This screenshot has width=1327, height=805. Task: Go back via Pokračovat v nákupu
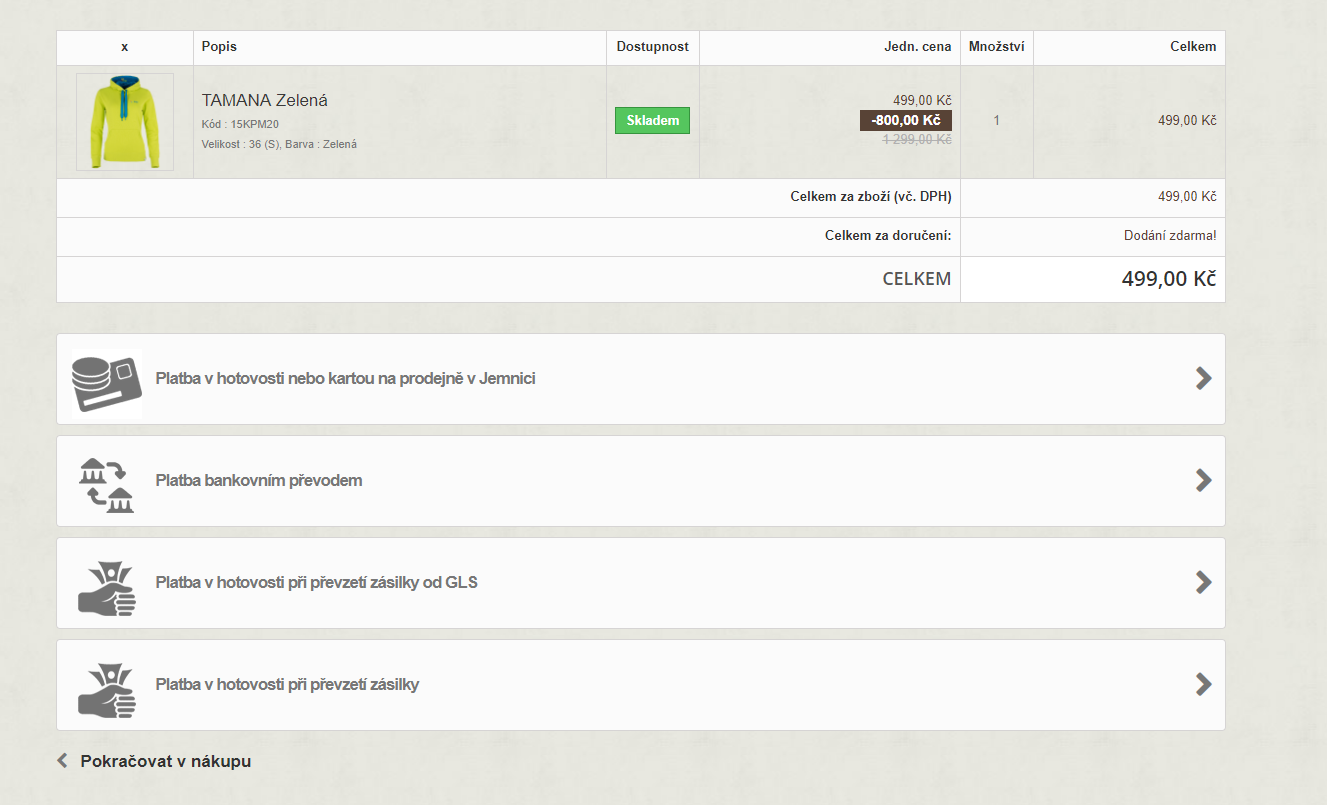coord(165,761)
